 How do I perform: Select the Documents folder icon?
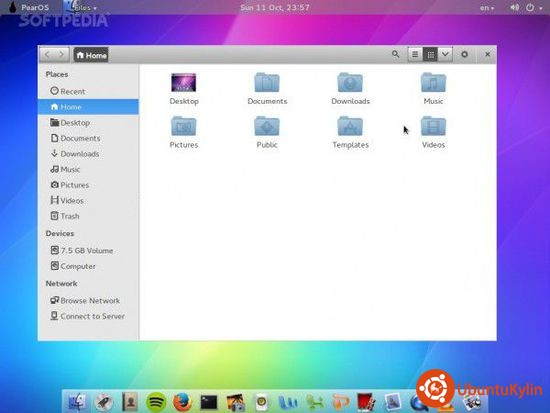tap(267, 82)
